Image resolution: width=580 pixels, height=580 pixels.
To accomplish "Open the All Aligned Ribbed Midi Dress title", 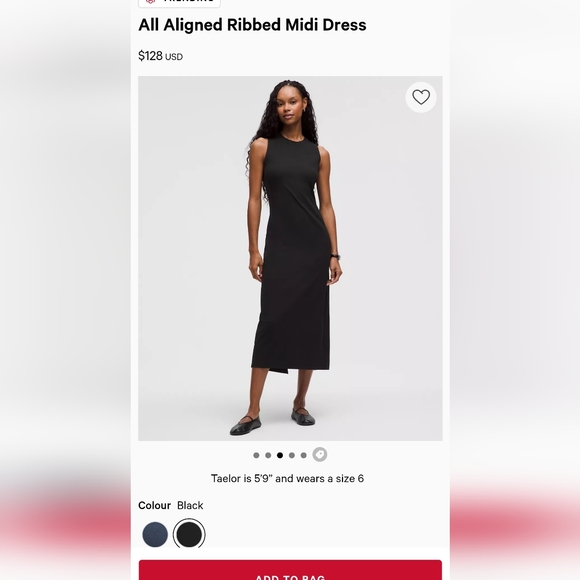I will click(252, 25).
